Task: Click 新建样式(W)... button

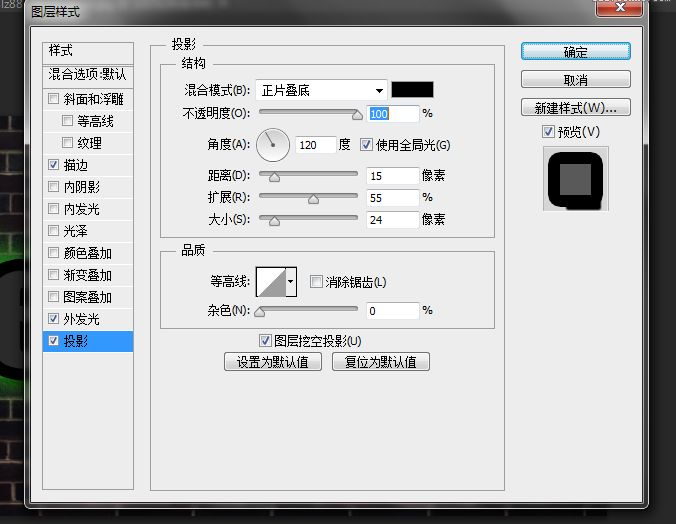Action: pos(576,107)
